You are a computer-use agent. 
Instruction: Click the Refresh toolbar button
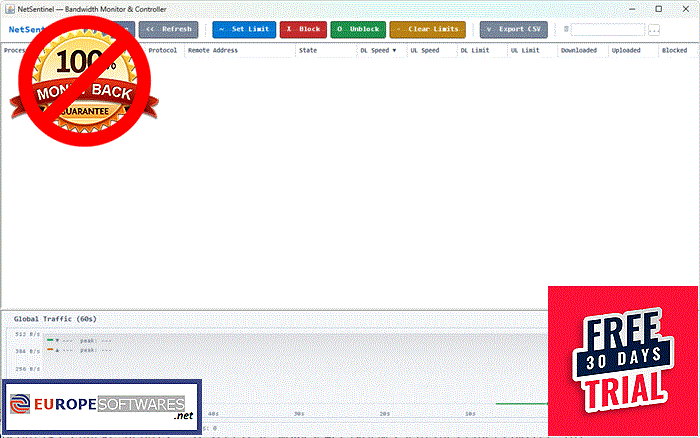(x=168, y=29)
